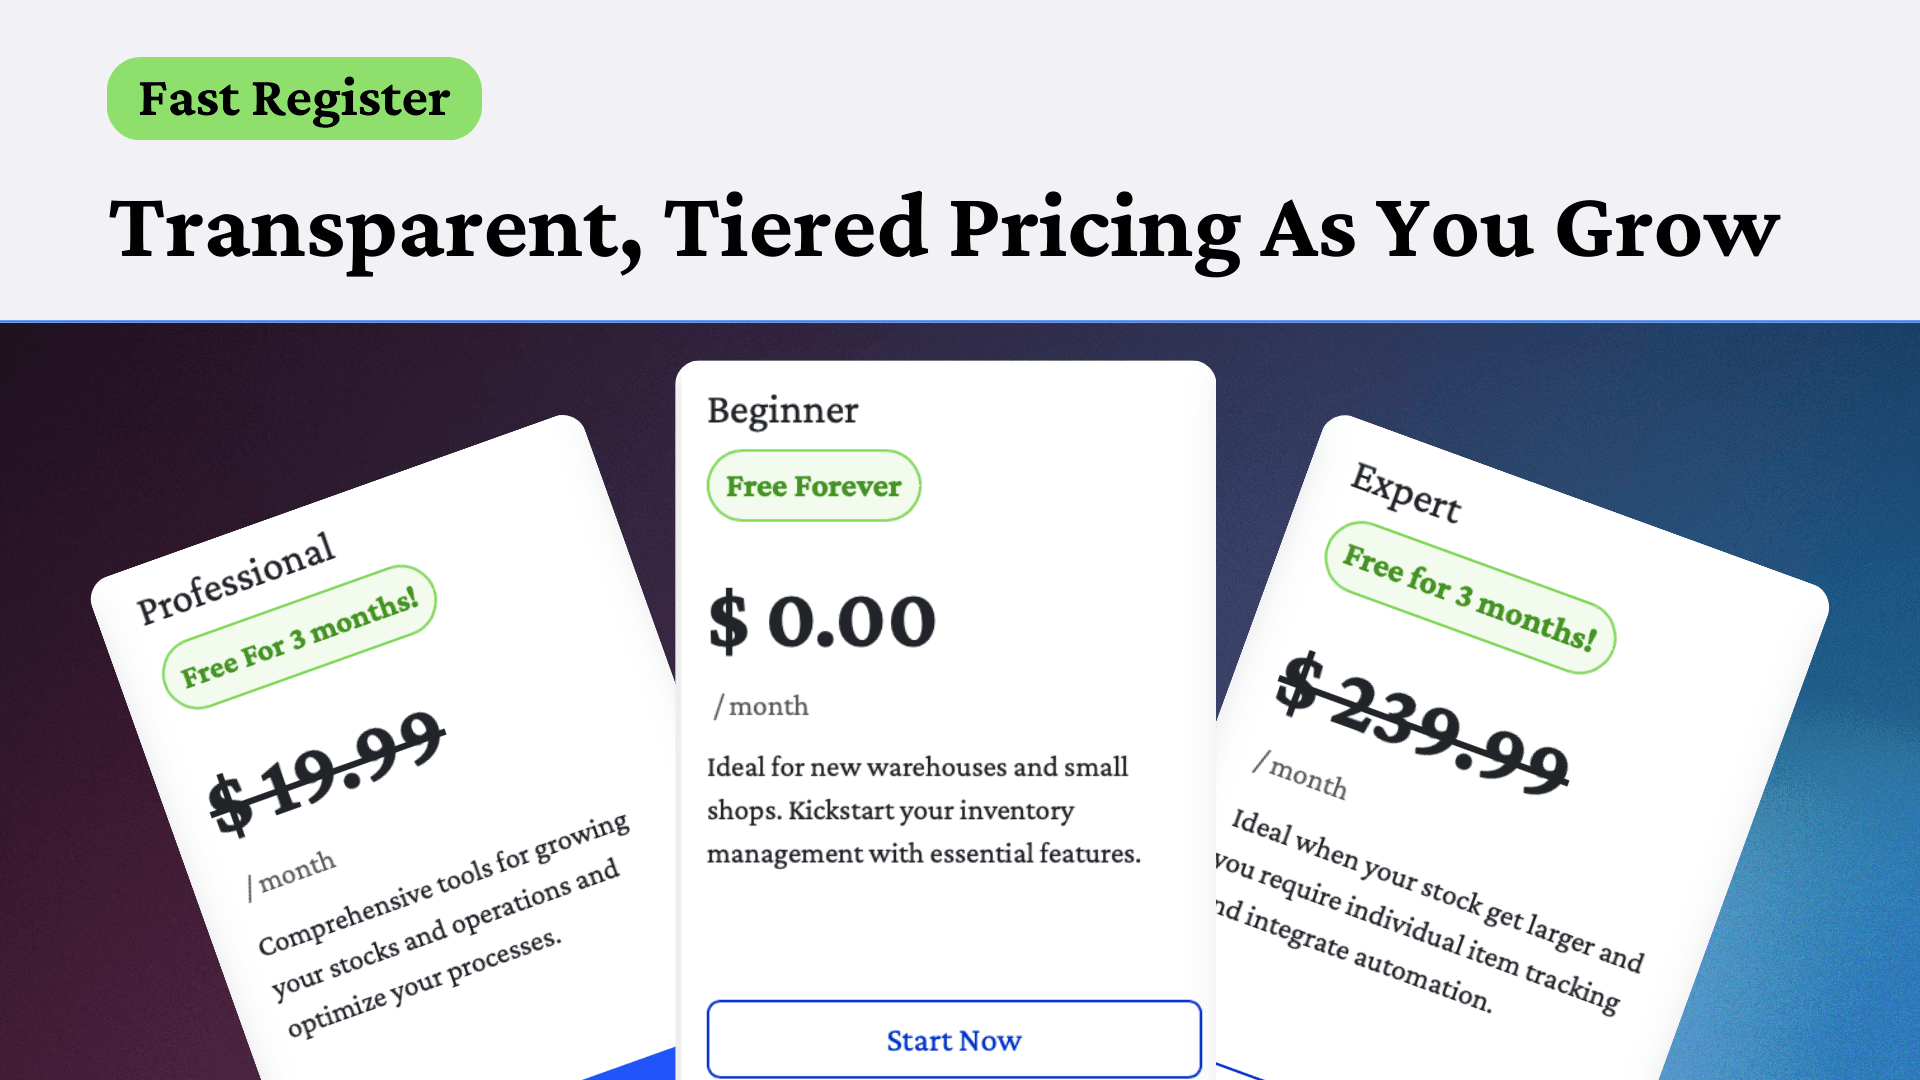The height and width of the screenshot is (1080, 1920).
Task: Click the Expert plan description text
Action: (x=1430, y=910)
